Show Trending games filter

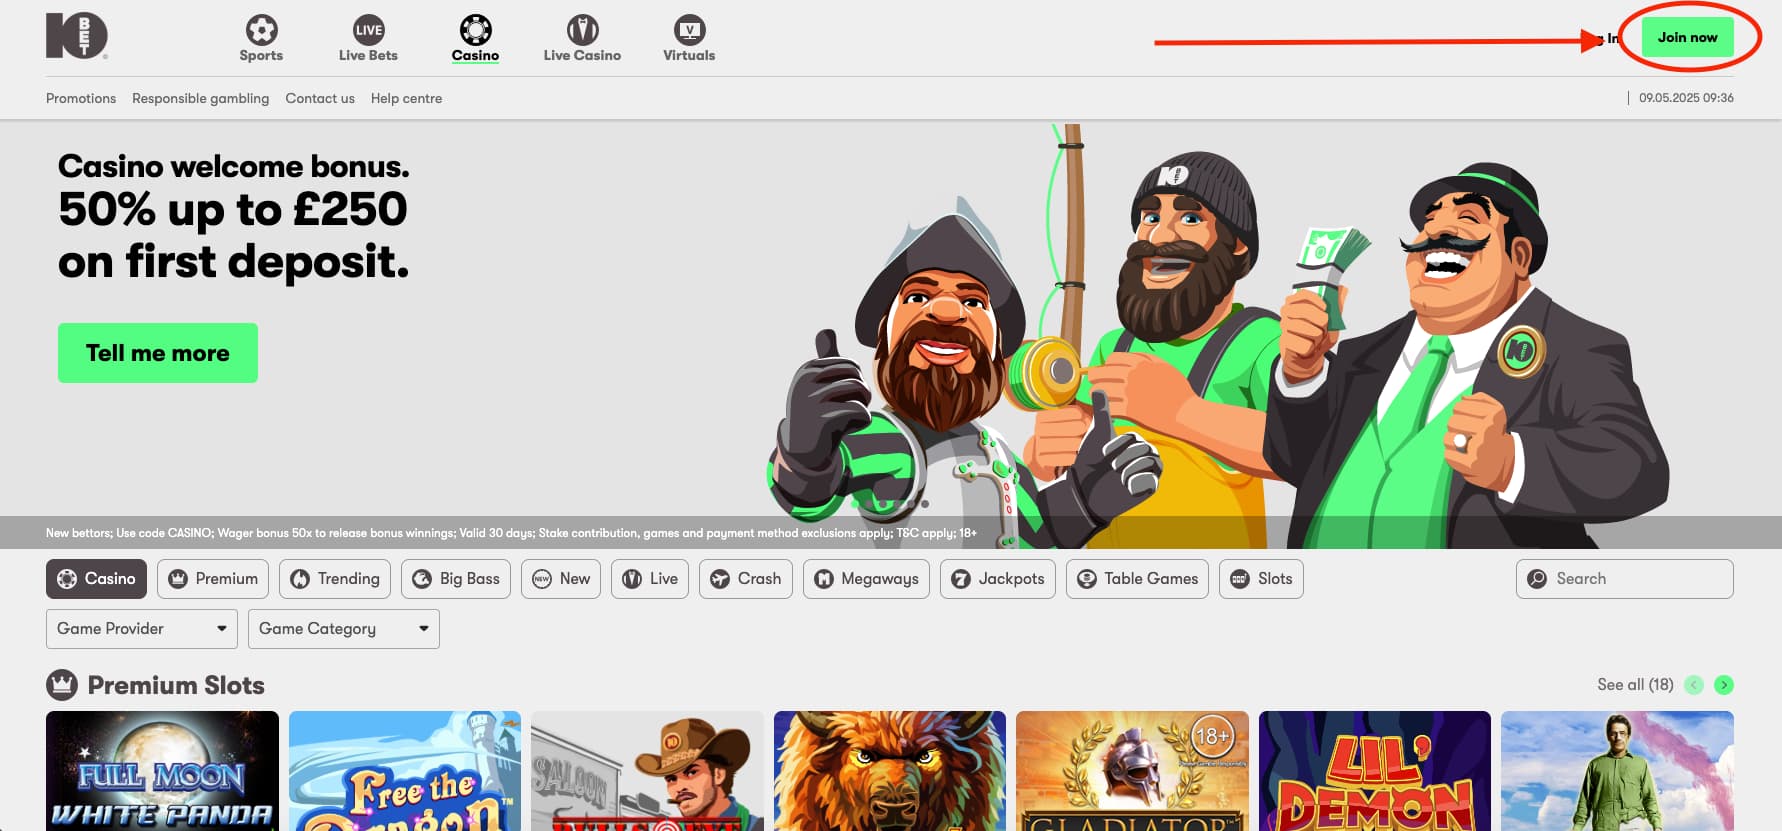click(335, 579)
